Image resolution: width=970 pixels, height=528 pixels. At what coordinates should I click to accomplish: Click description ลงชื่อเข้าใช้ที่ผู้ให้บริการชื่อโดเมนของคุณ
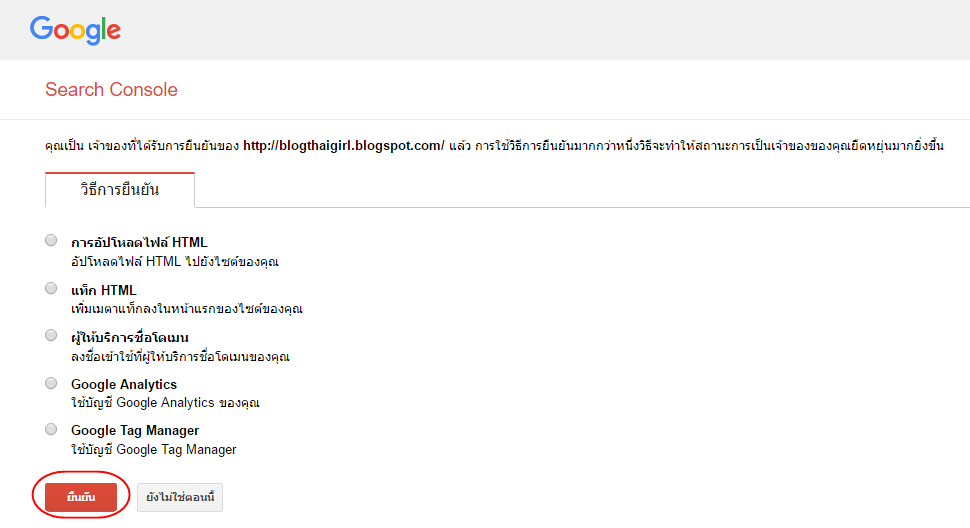click(x=180, y=357)
